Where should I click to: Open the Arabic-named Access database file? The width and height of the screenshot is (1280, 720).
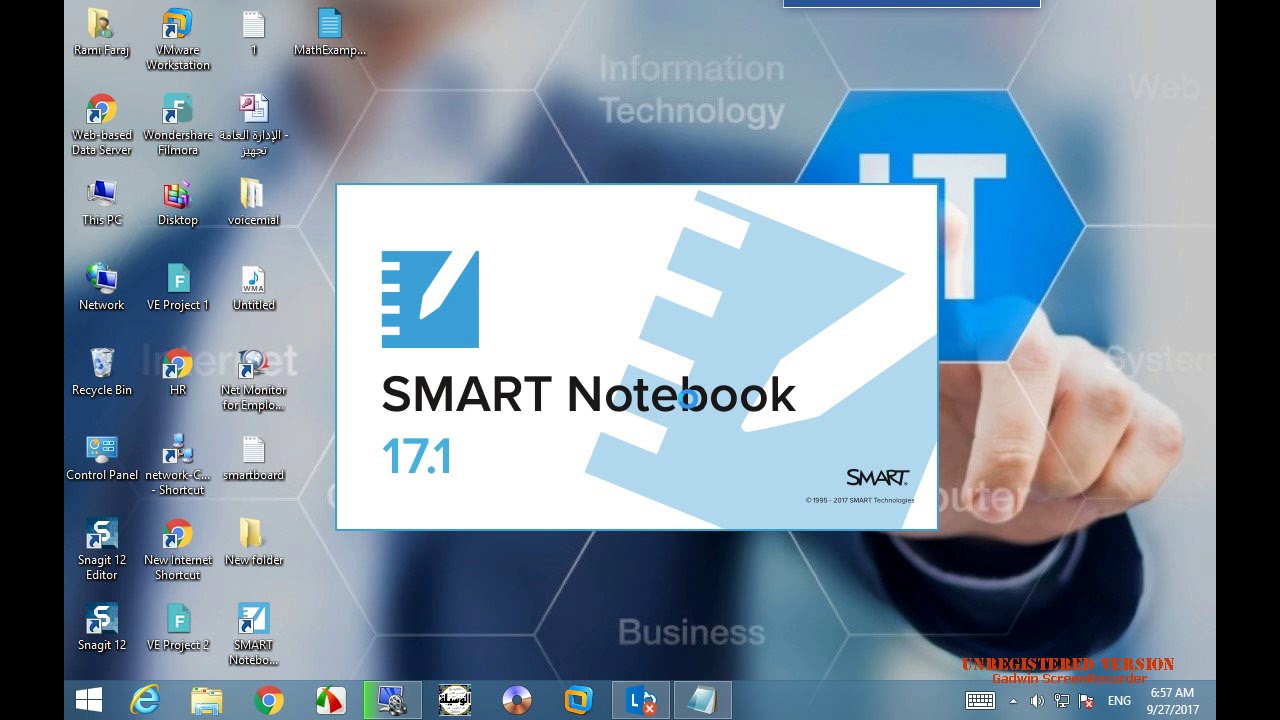(x=254, y=125)
